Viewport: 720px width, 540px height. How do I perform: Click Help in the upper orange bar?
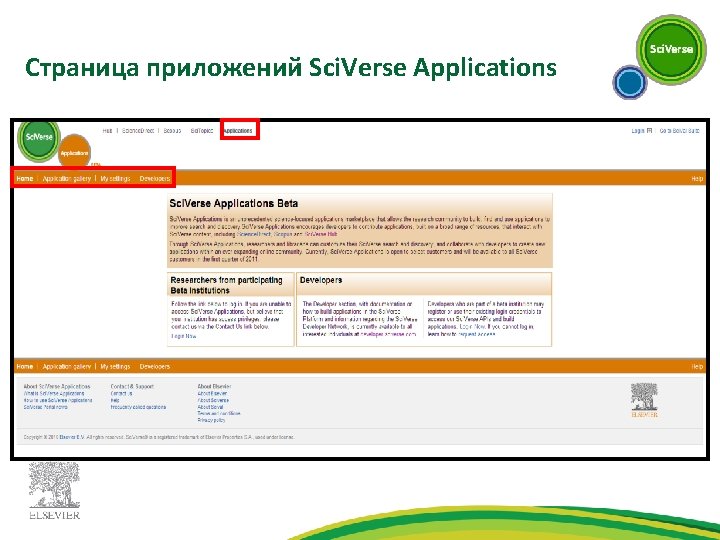[697, 179]
